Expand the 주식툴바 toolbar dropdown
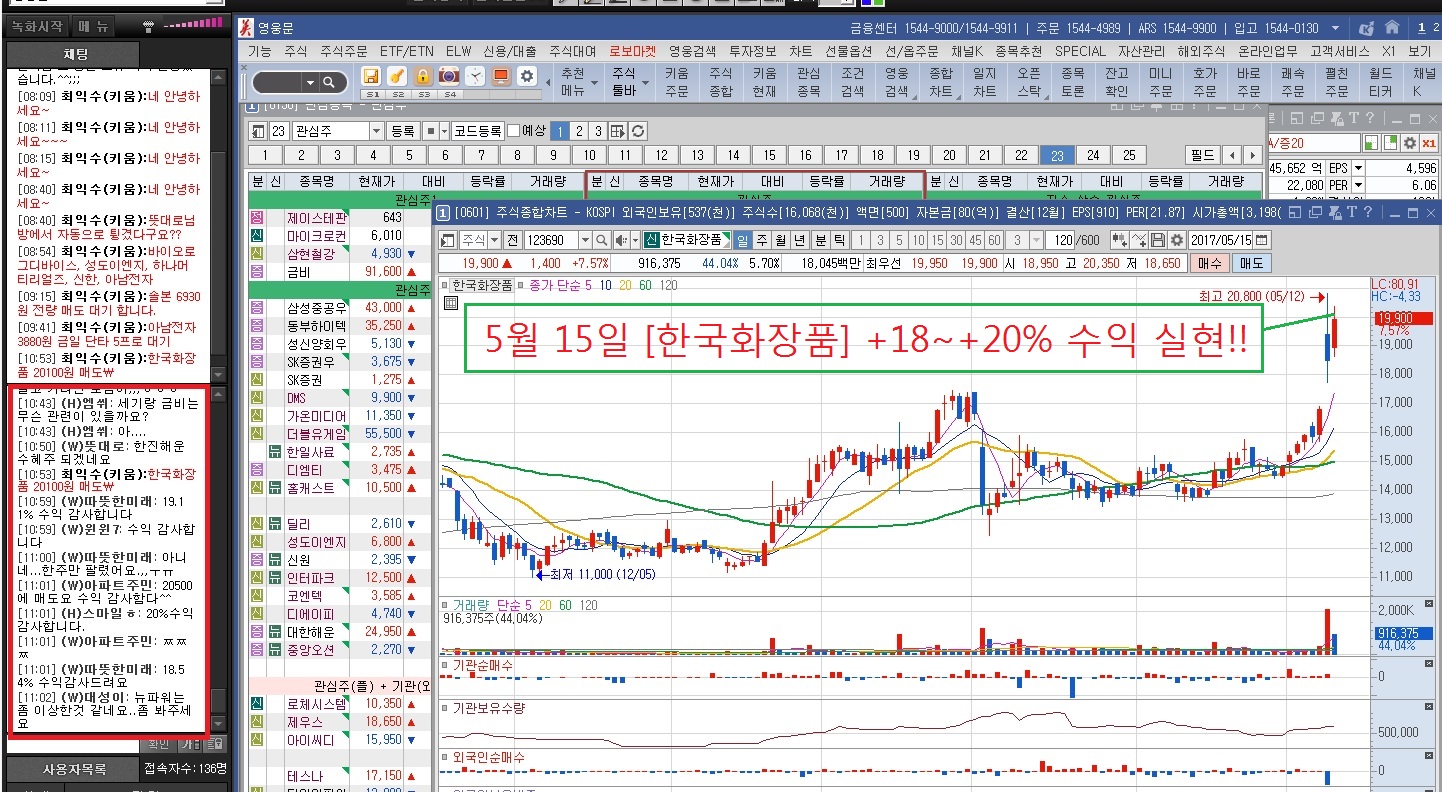 647,83
